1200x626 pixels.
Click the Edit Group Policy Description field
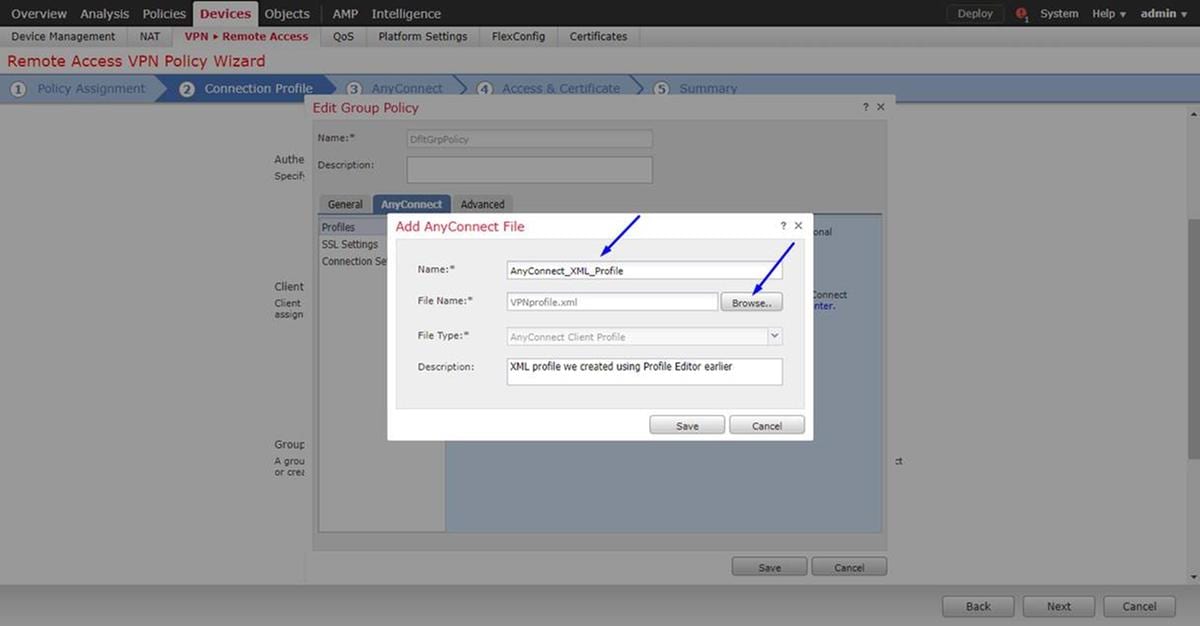coord(530,169)
